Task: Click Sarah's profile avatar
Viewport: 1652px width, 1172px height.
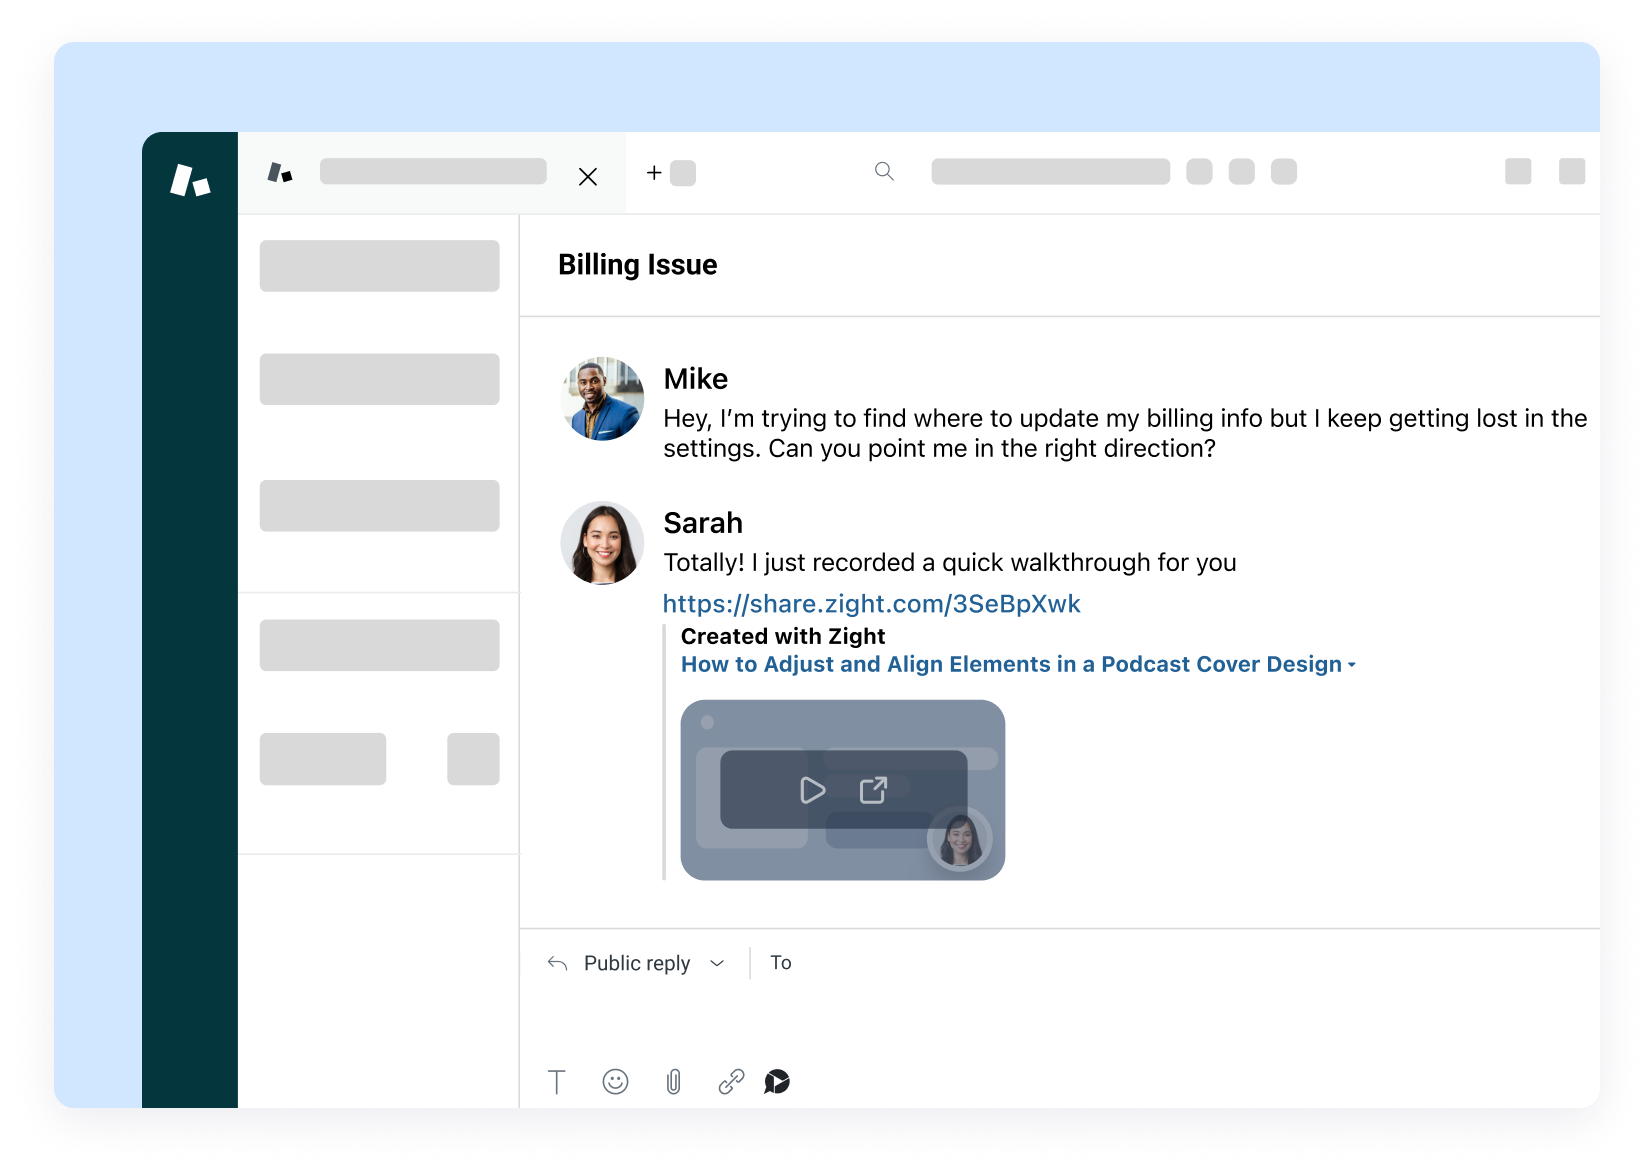Action: coord(602,543)
